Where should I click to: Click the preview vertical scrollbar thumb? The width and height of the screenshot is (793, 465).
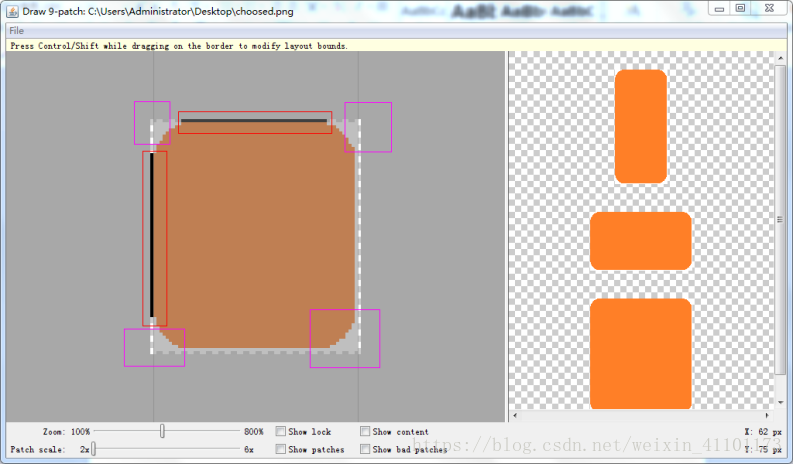click(779, 220)
